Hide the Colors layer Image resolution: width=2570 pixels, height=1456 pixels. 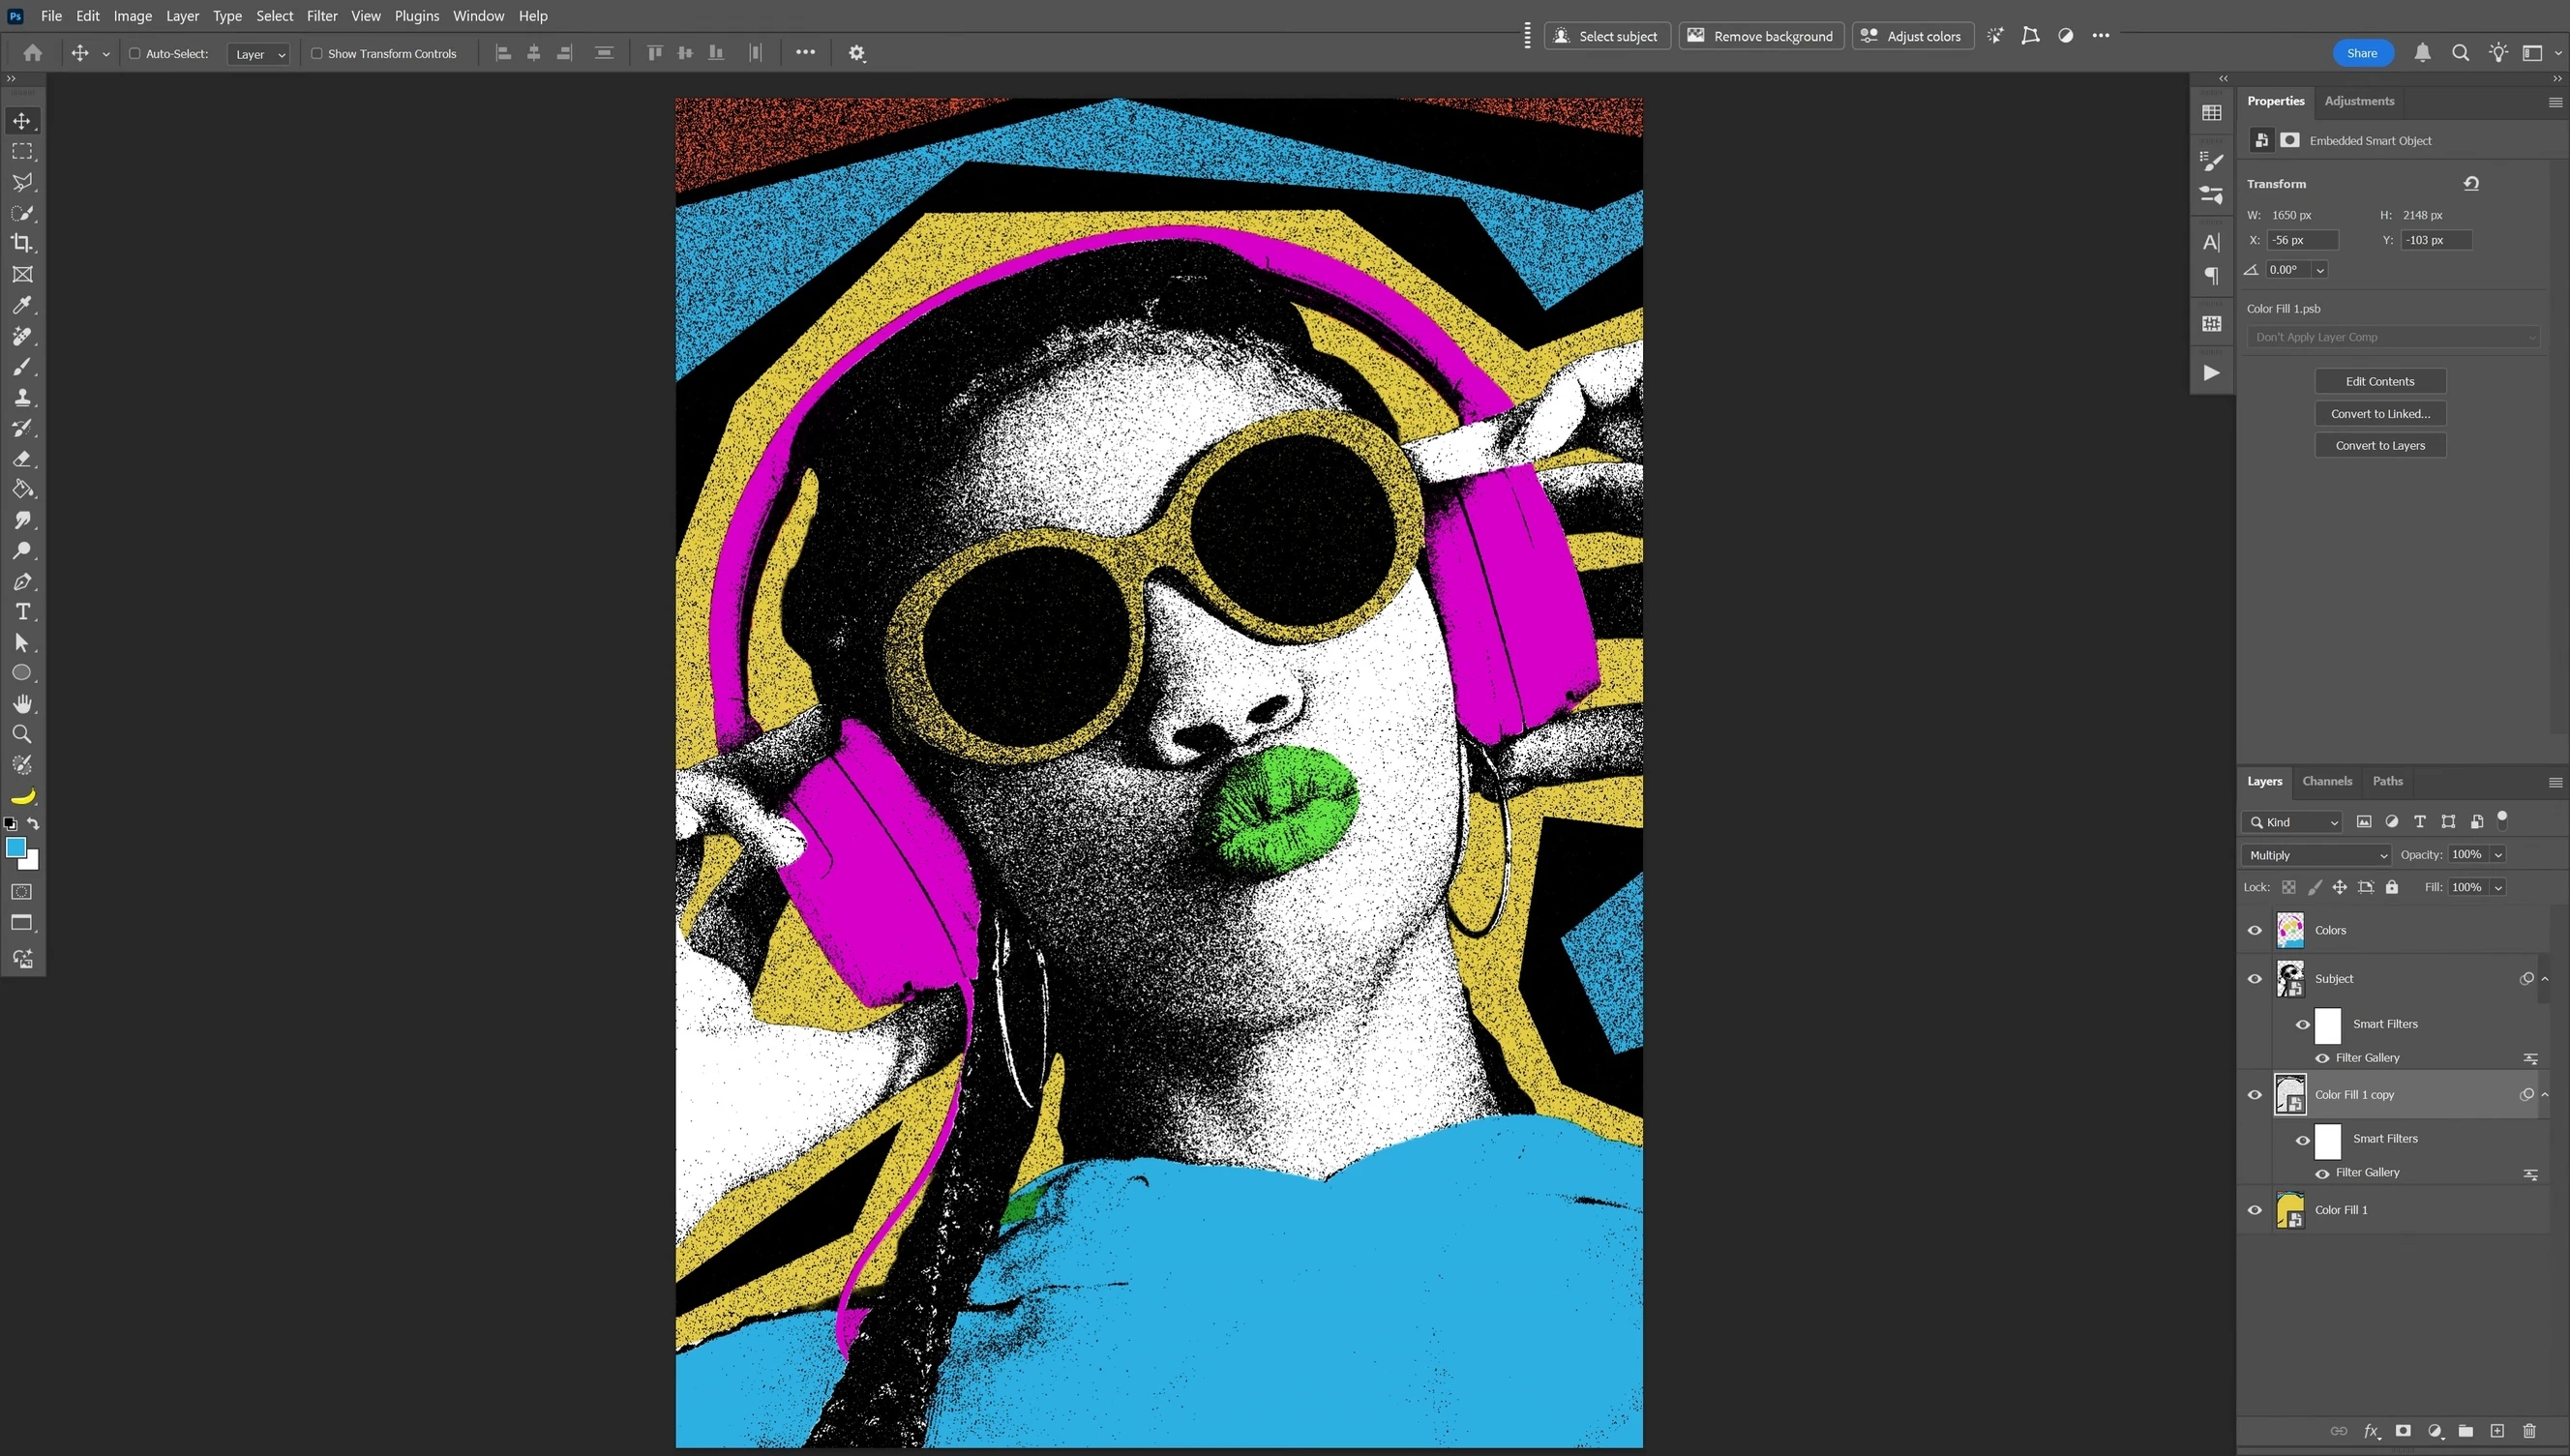[2255, 930]
